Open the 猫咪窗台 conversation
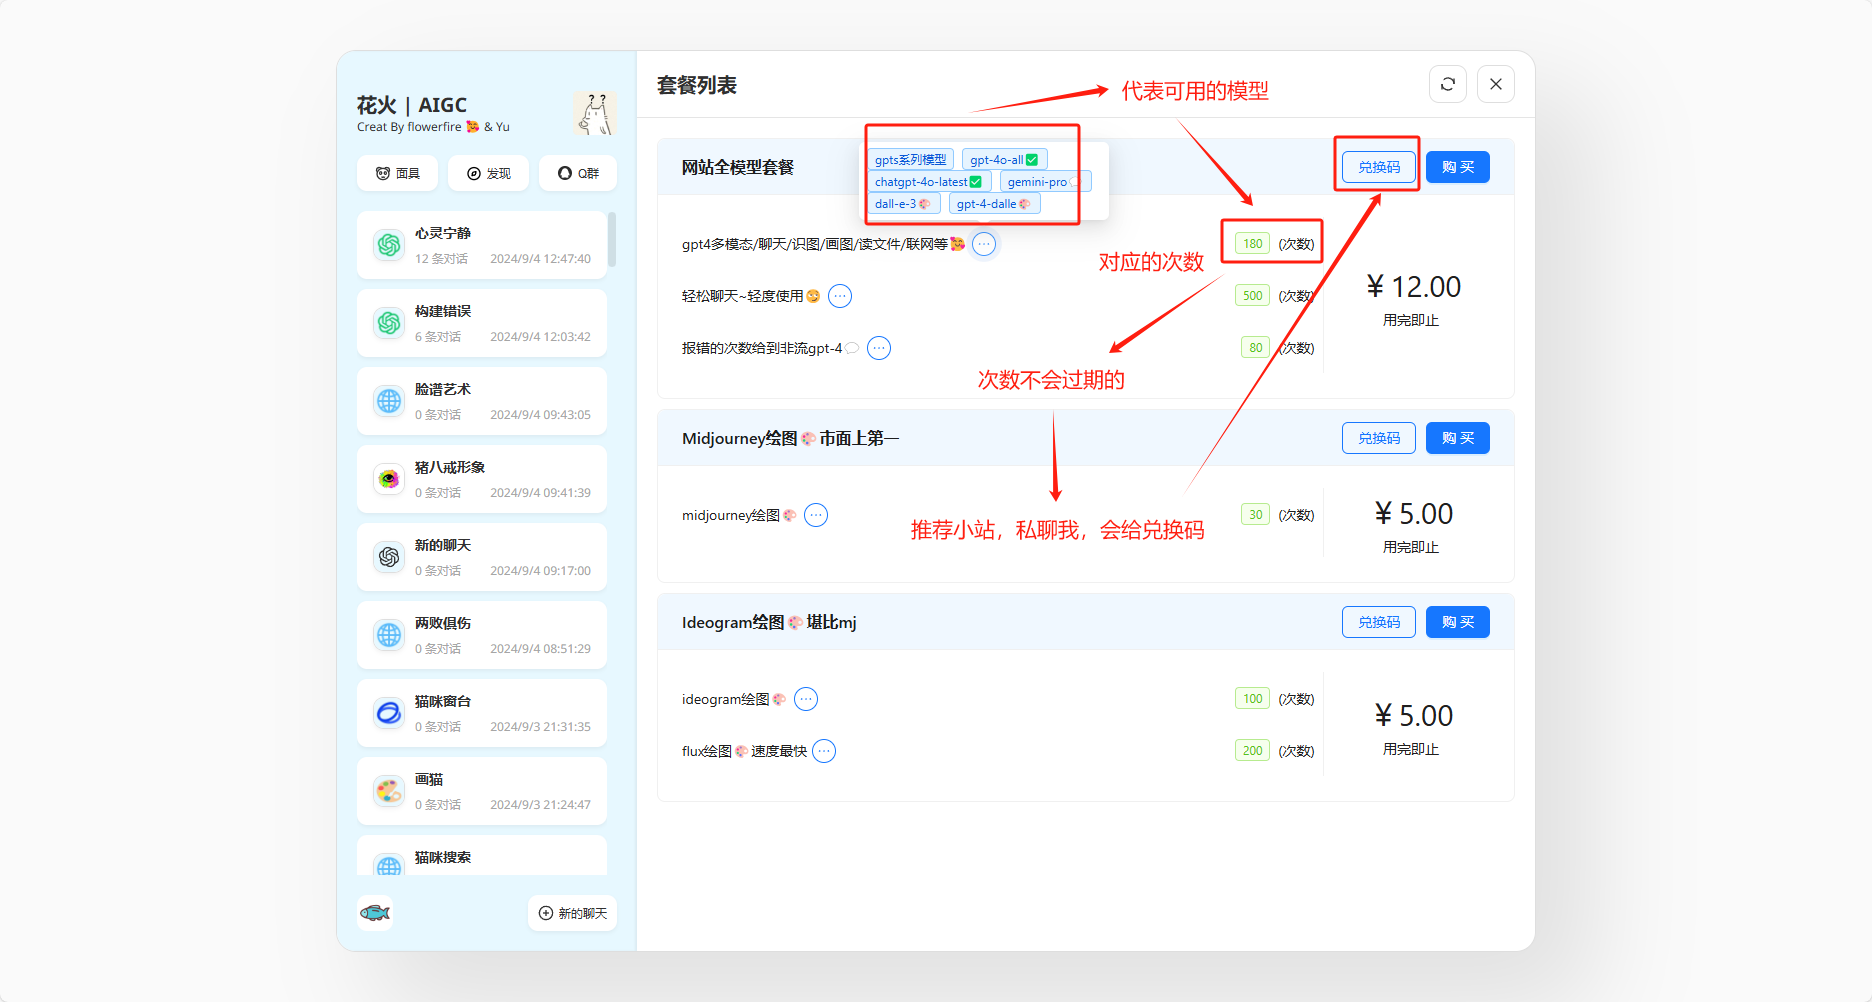 pos(482,713)
